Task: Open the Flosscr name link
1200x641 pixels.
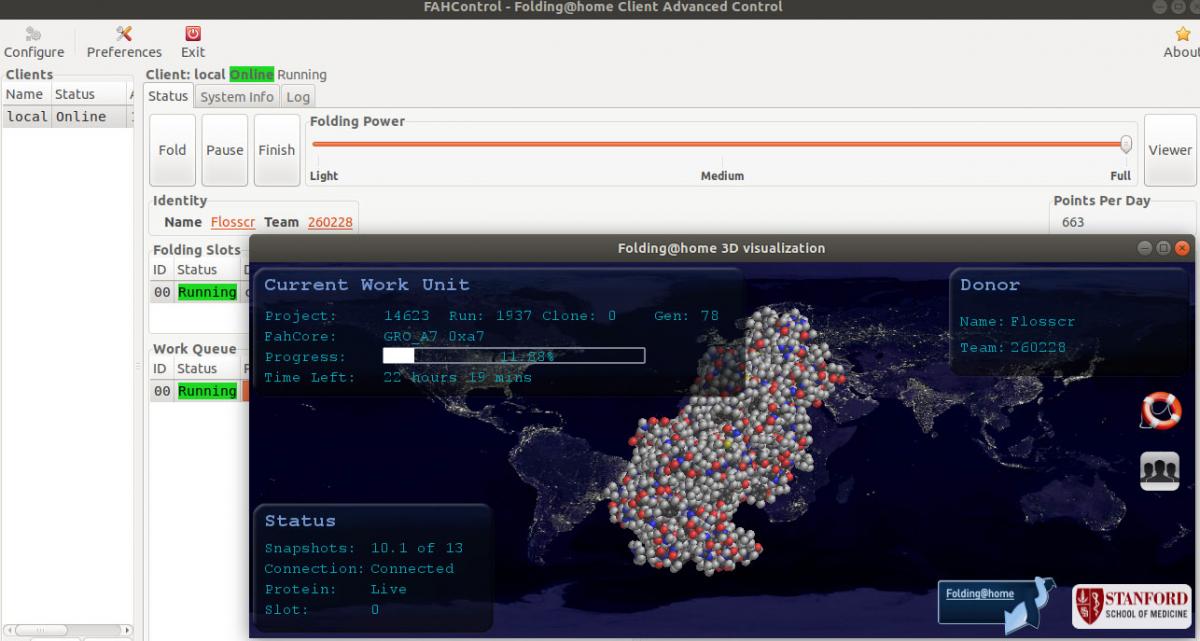Action: pos(233,222)
